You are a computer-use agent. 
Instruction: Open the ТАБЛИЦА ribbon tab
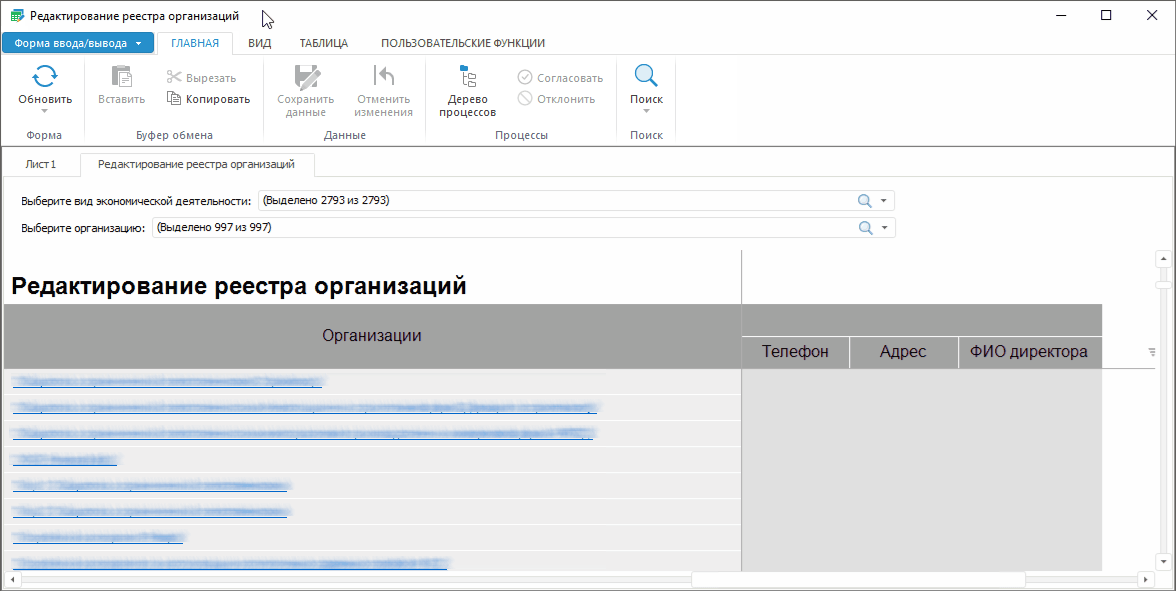point(324,43)
